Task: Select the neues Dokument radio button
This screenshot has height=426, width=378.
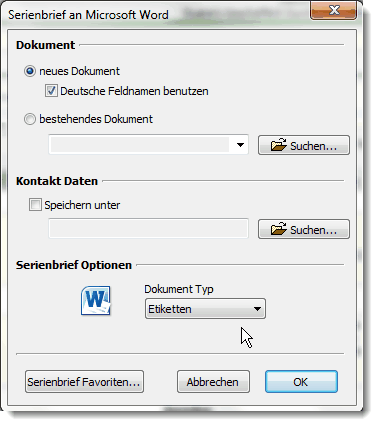Action: pyautogui.click(x=30, y=71)
